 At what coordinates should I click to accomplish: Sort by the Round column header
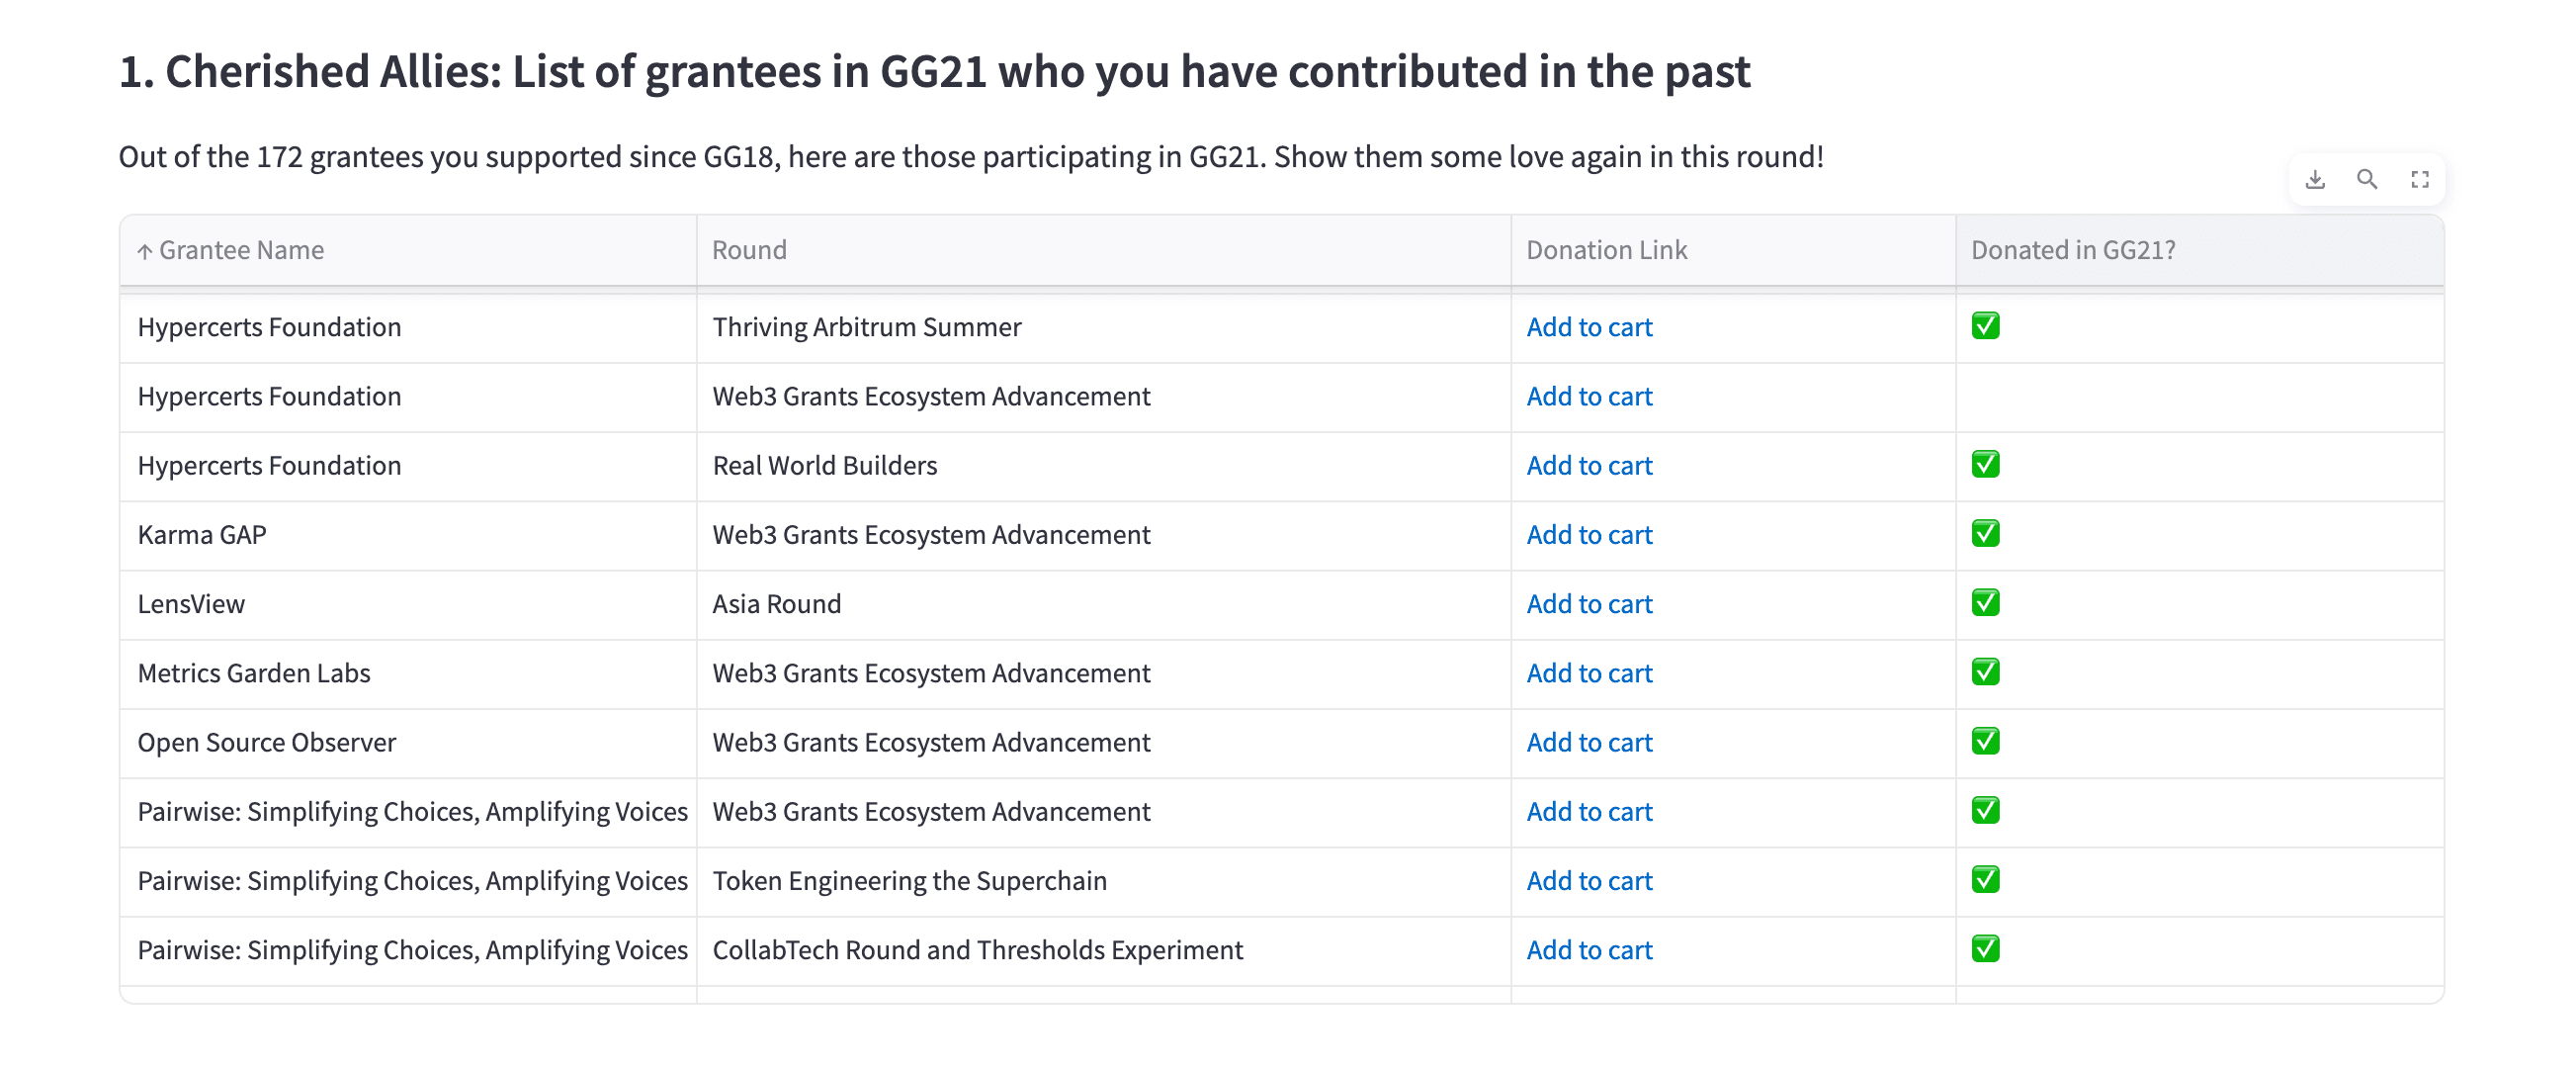pyautogui.click(x=749, y=250)
